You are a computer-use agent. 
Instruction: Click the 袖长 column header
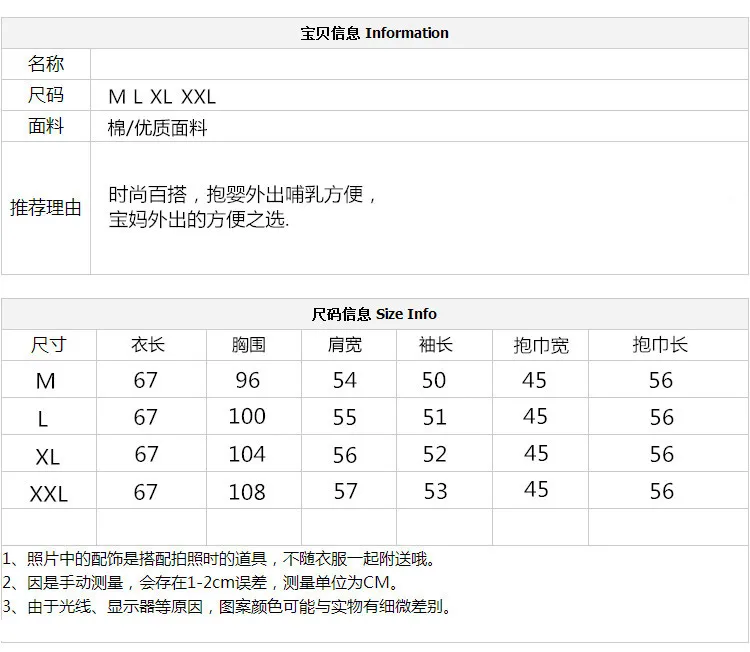[x=436, y=344]
